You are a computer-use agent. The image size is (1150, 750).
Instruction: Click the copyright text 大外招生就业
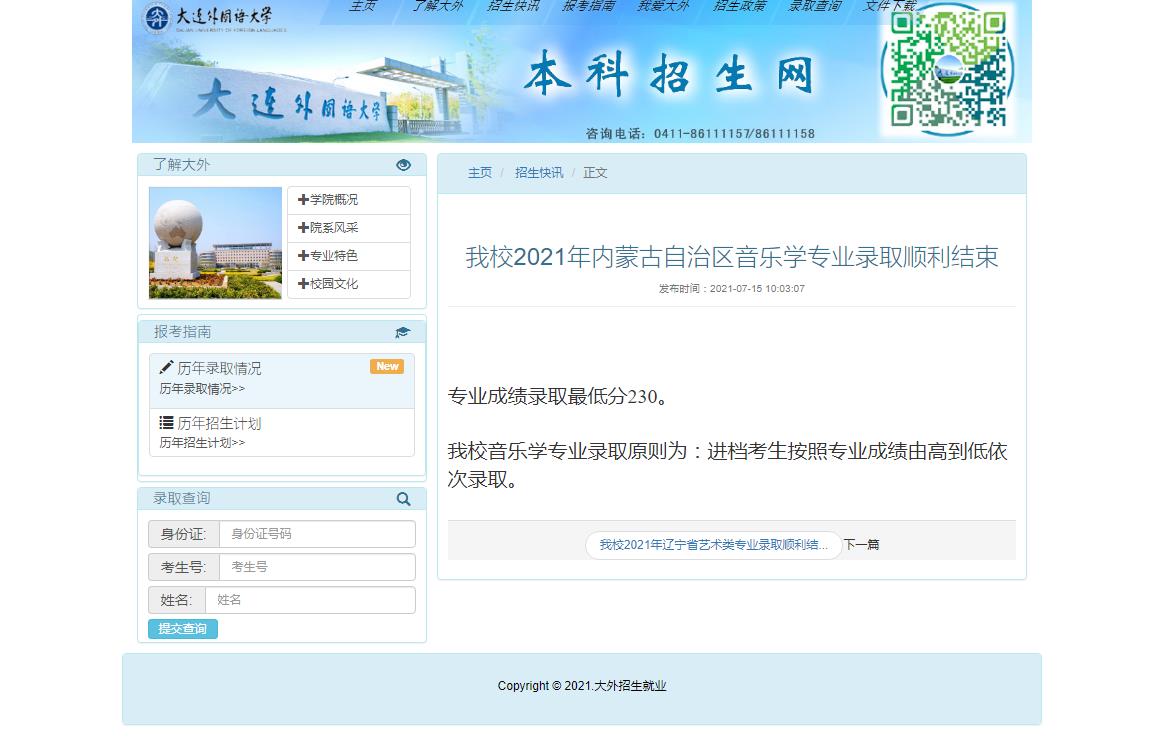630,686
